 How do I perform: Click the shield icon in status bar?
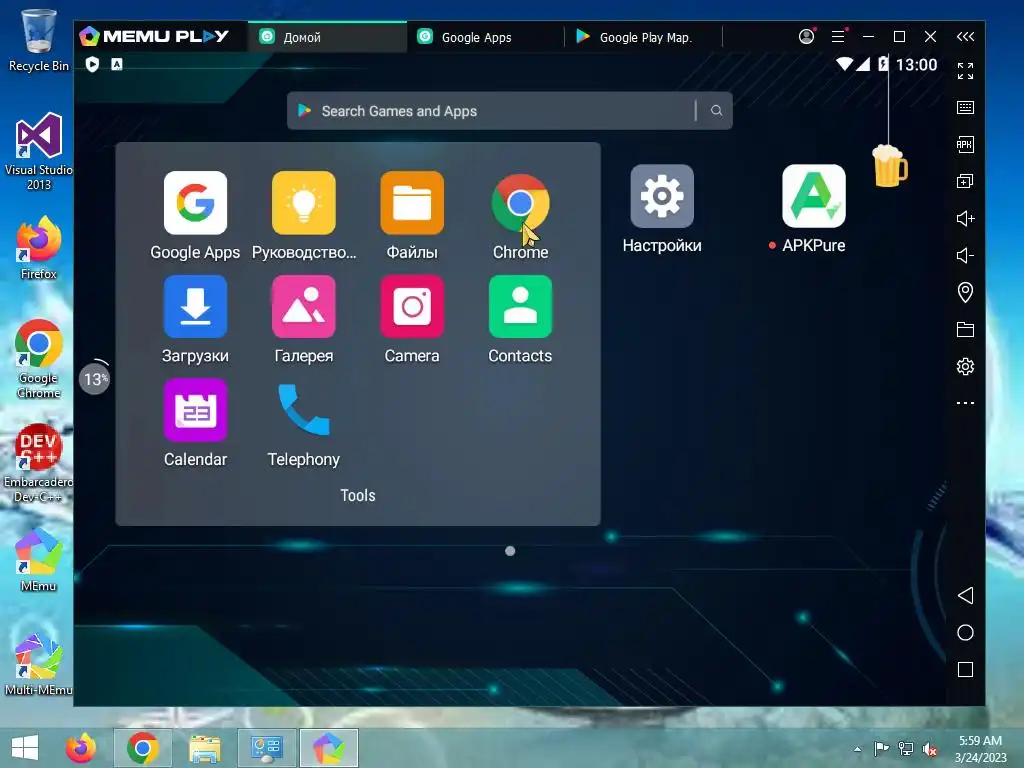92,64
